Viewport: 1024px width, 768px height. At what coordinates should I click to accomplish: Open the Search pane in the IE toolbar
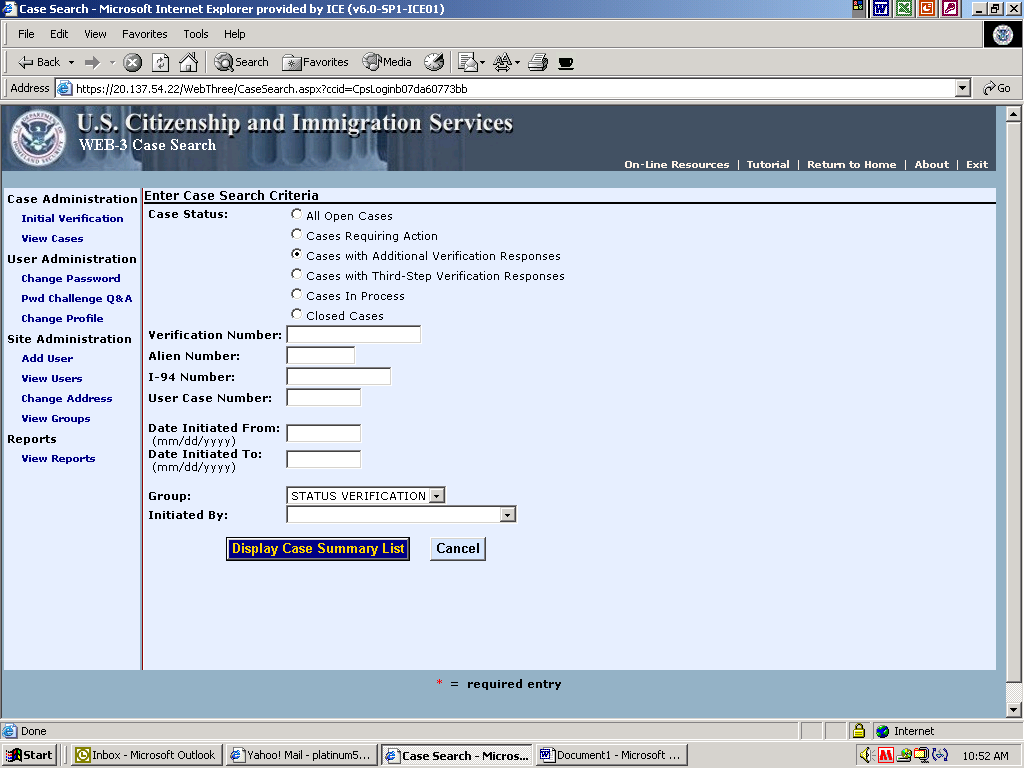pos(242,63)
